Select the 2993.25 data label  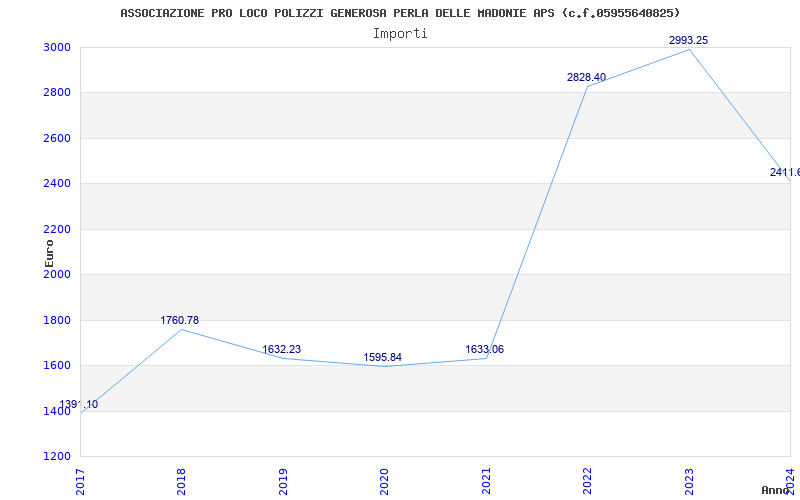tap(688, 40)
